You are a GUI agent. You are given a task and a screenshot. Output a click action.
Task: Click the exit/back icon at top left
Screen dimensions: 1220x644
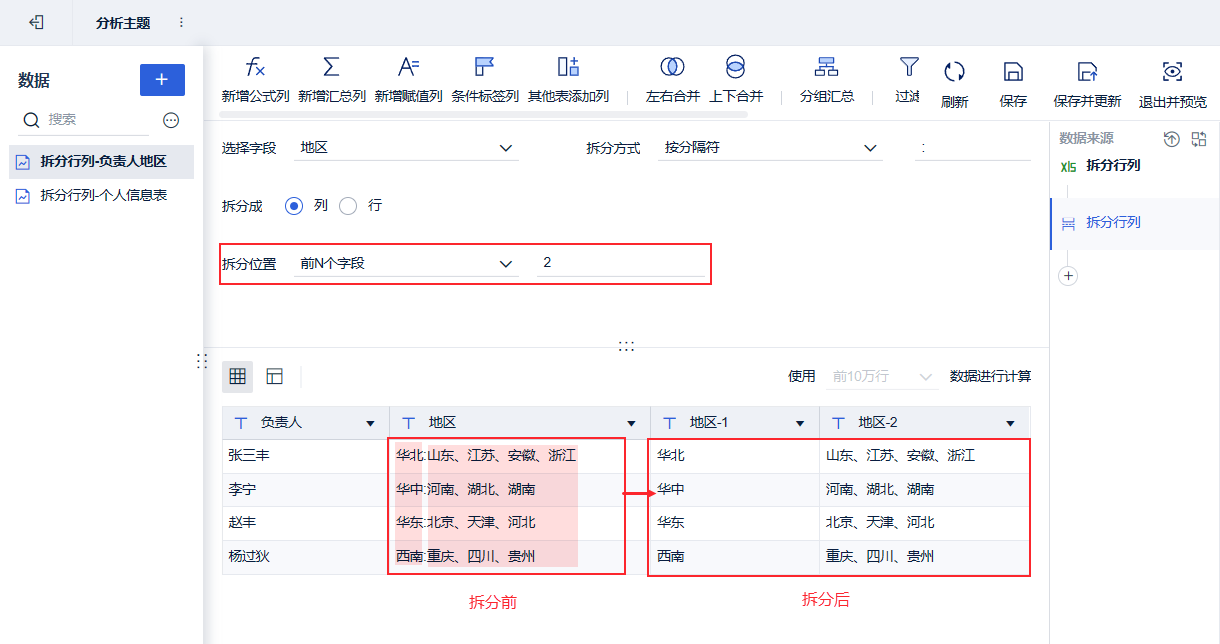pos(36,22)
